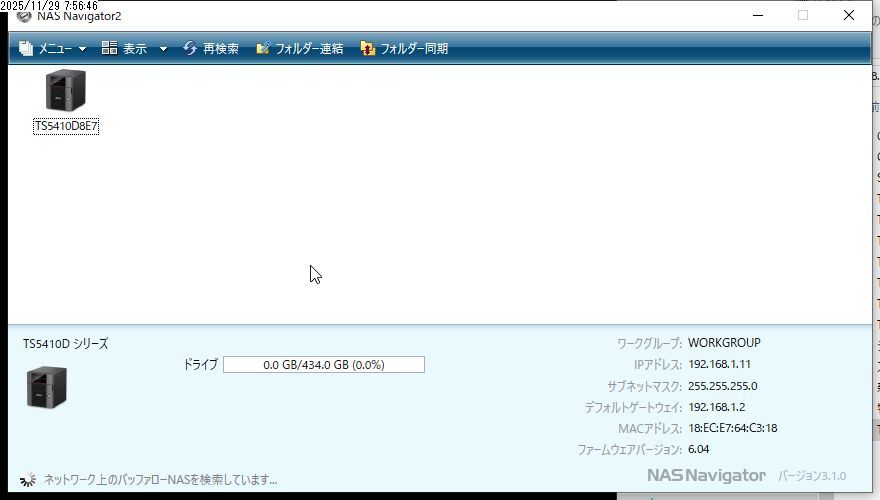Image resolution: width=880 pixels, height=500 pixels.
Task: Click the MAC address 18:EC:E7:64:C3:18
Action: (733, 428)
